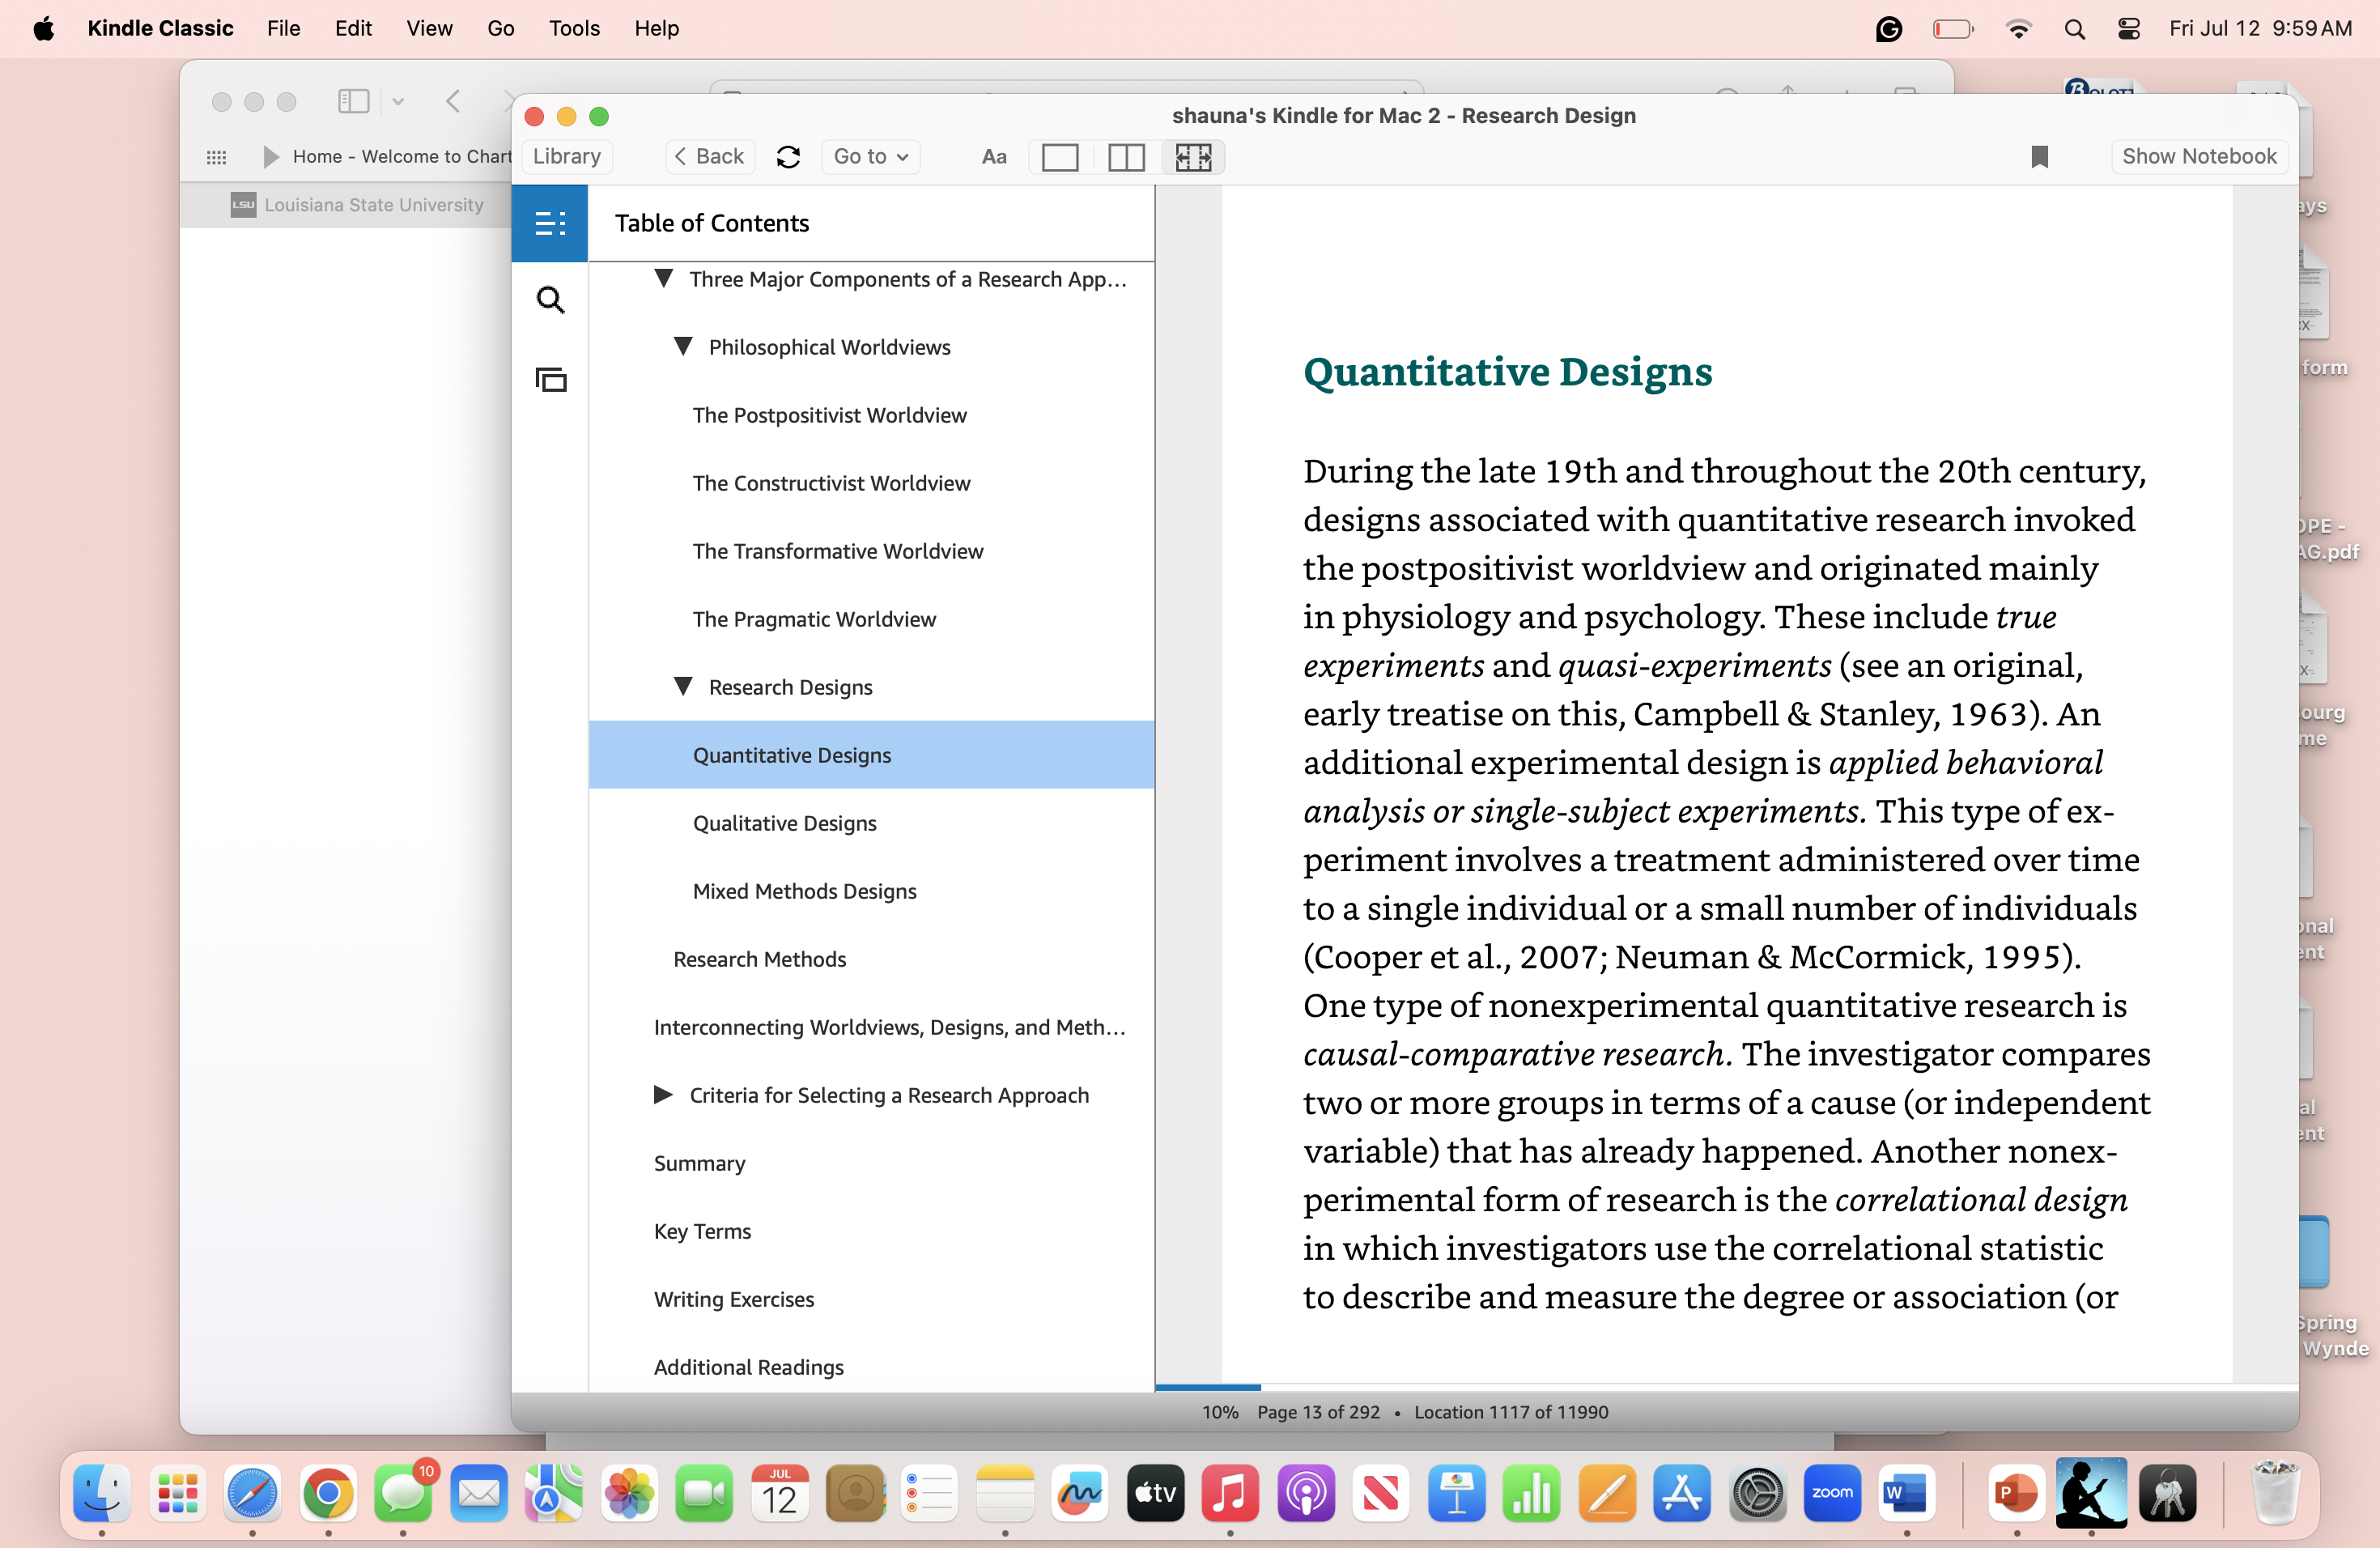Open Interconnecting Worldviews, Designs, and Methods entry
The width and height of the screenshot is (2380, 1548).
click(889, 1027)
